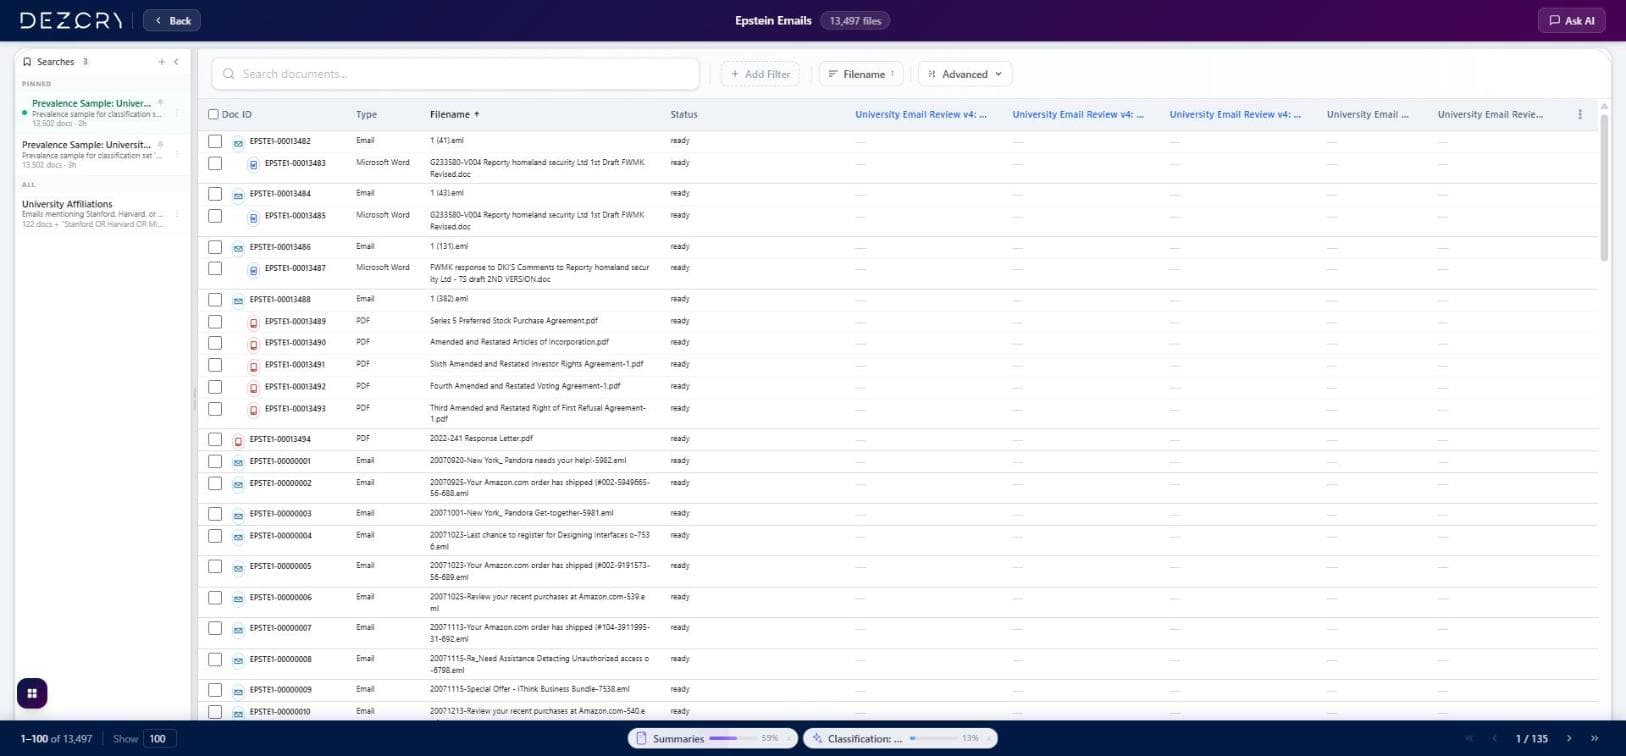
Task: Collapse the Searches sidebar panel
Action: (177, 62)
